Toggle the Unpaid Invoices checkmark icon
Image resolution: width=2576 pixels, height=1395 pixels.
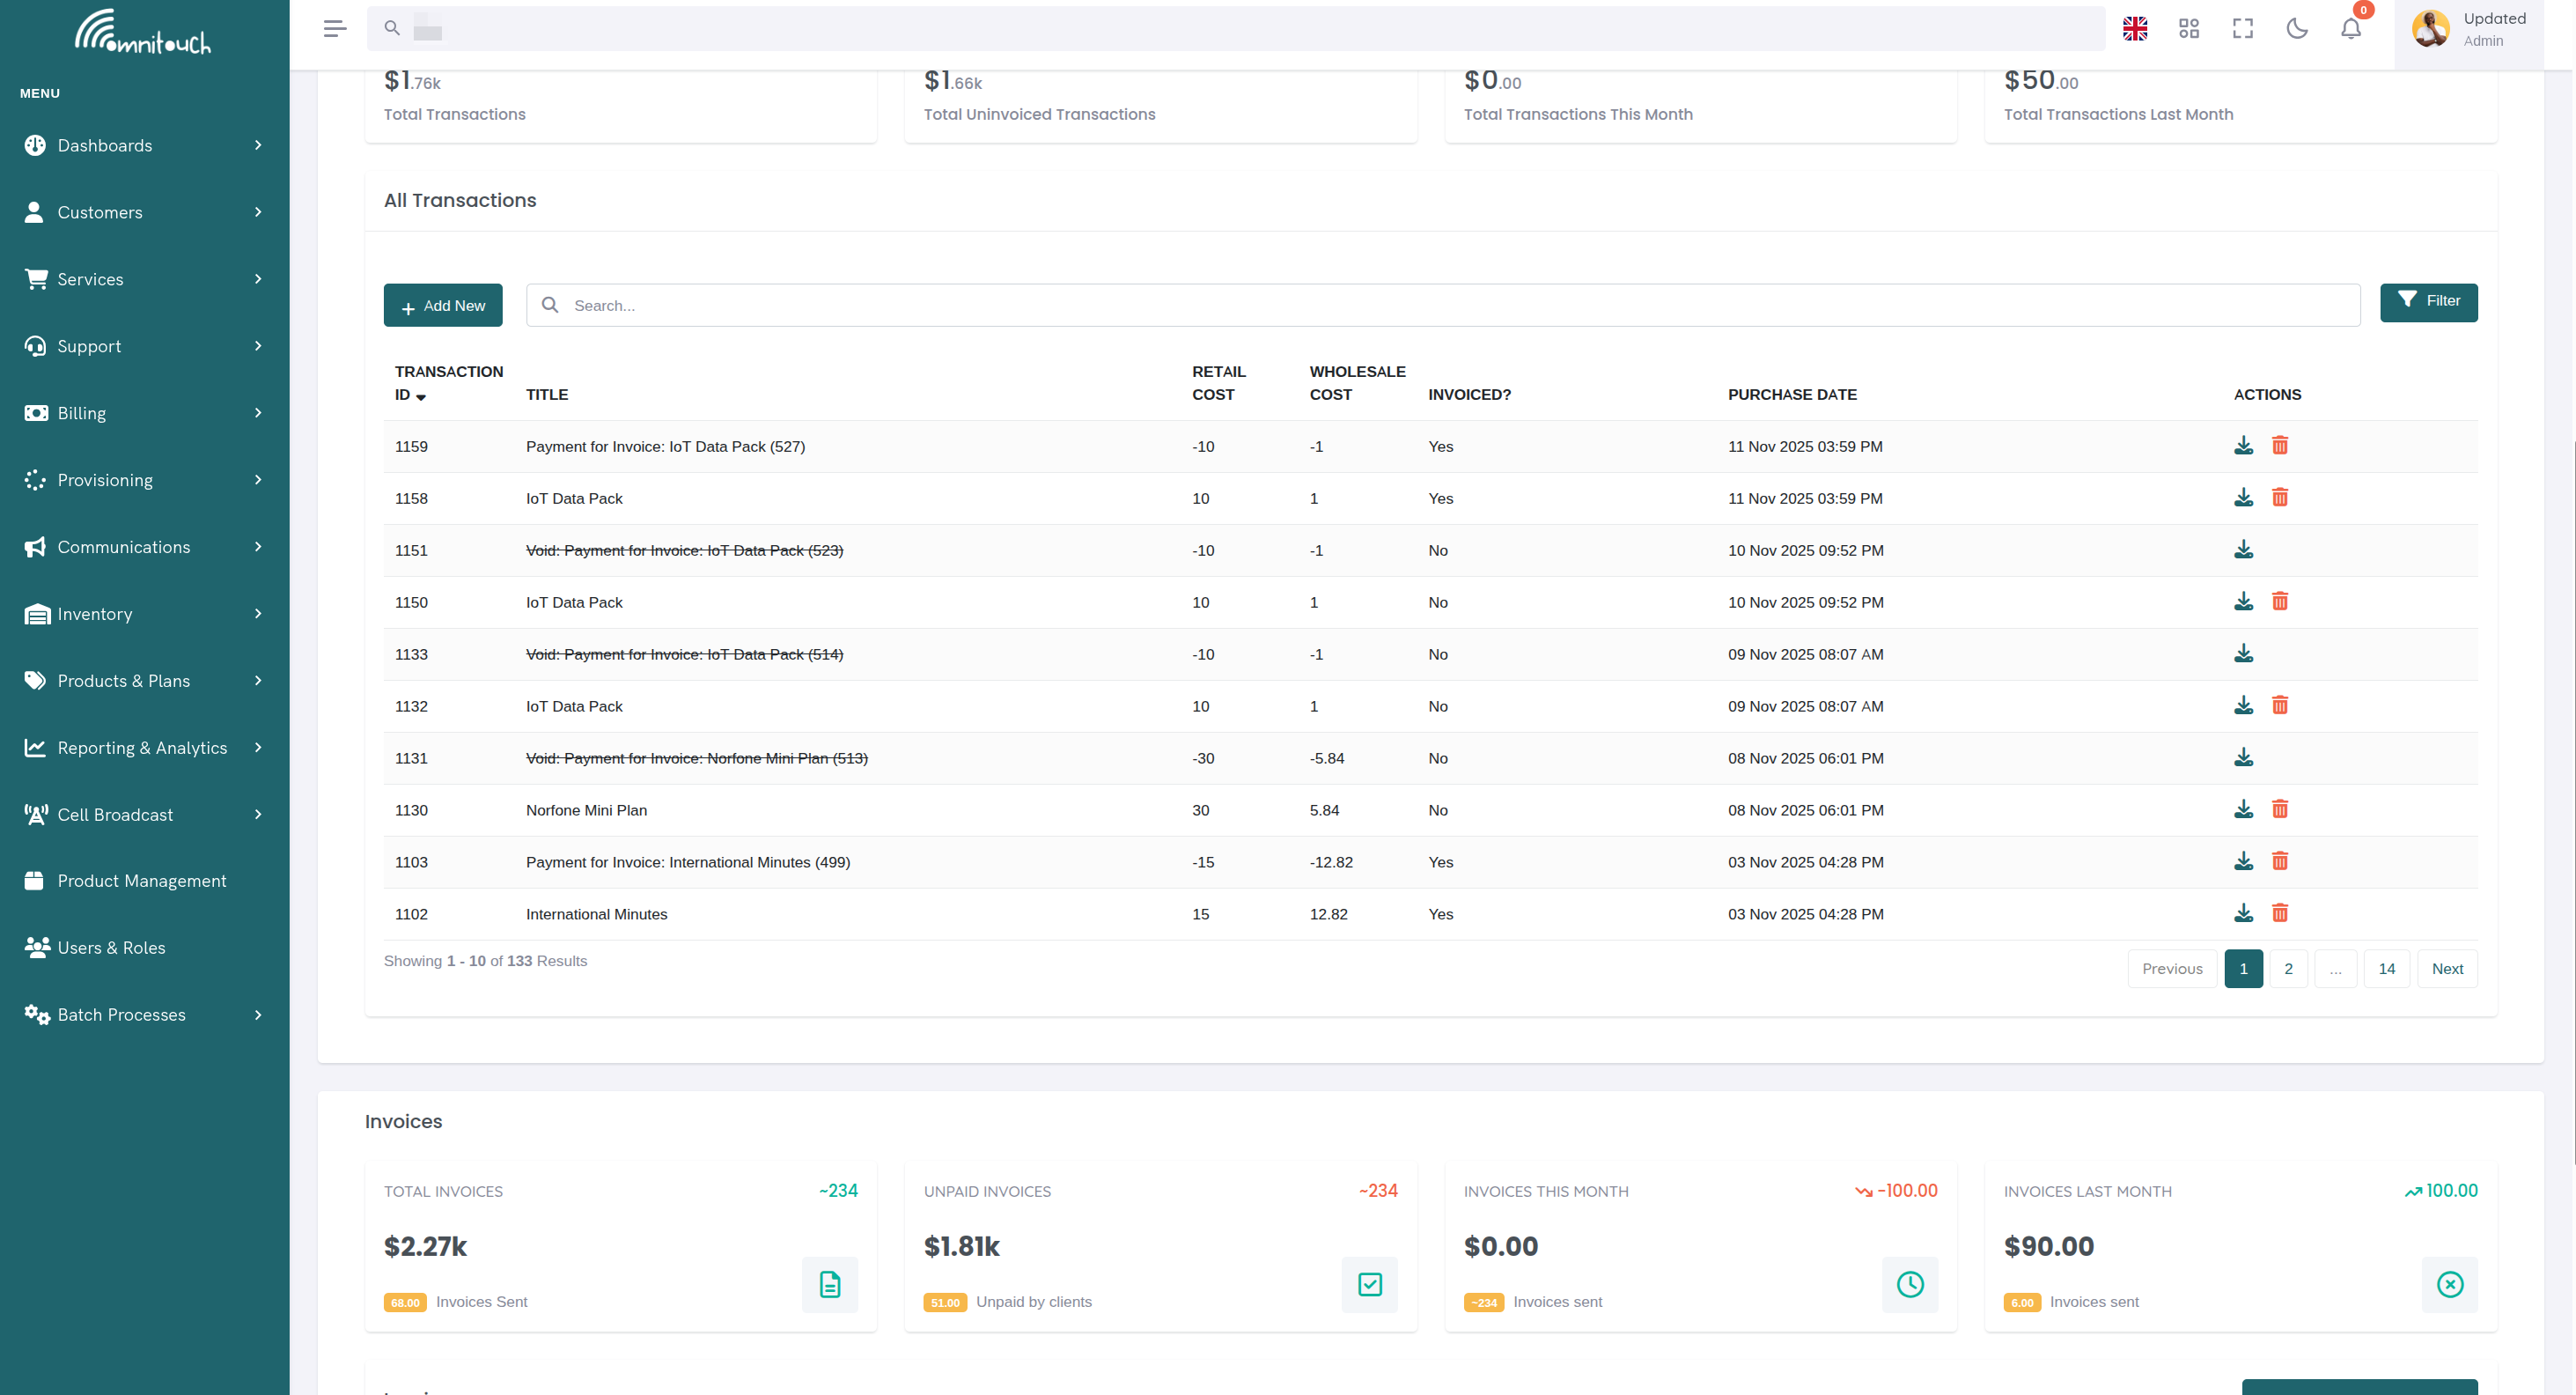(1370, 1285)
